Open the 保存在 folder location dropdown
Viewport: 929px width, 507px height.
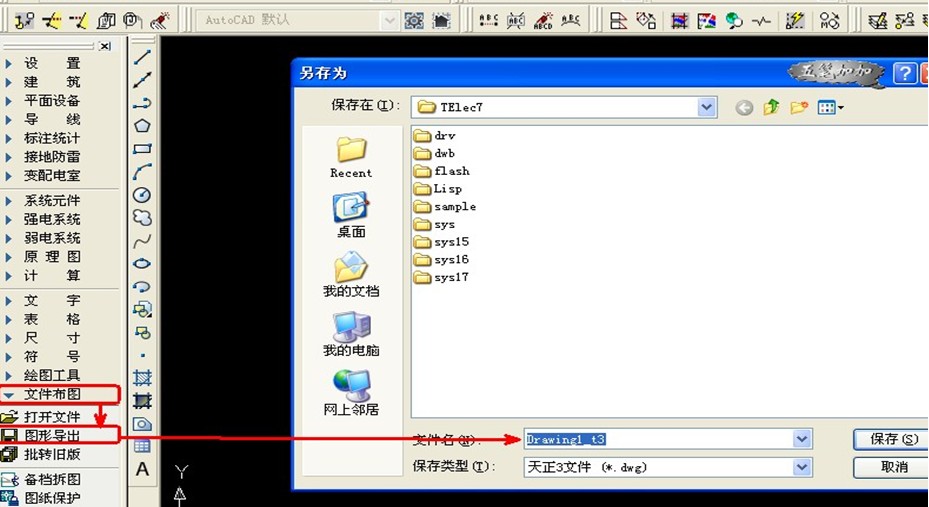click(x=706, y=107)
